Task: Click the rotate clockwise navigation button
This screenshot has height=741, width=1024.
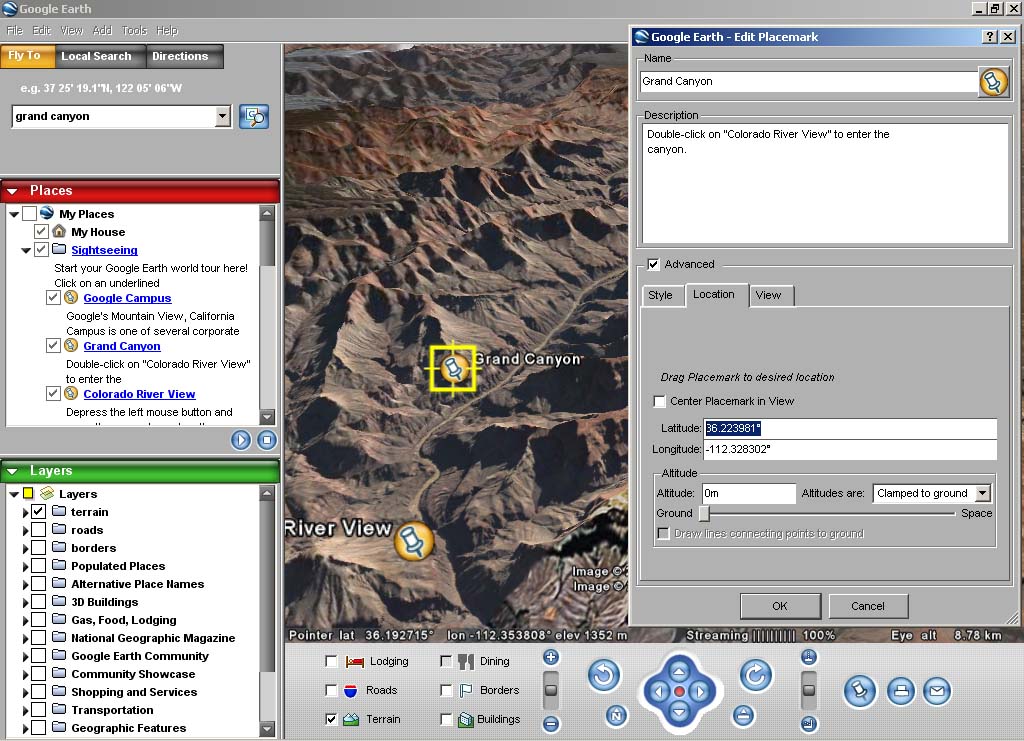Action: point(755,676)
